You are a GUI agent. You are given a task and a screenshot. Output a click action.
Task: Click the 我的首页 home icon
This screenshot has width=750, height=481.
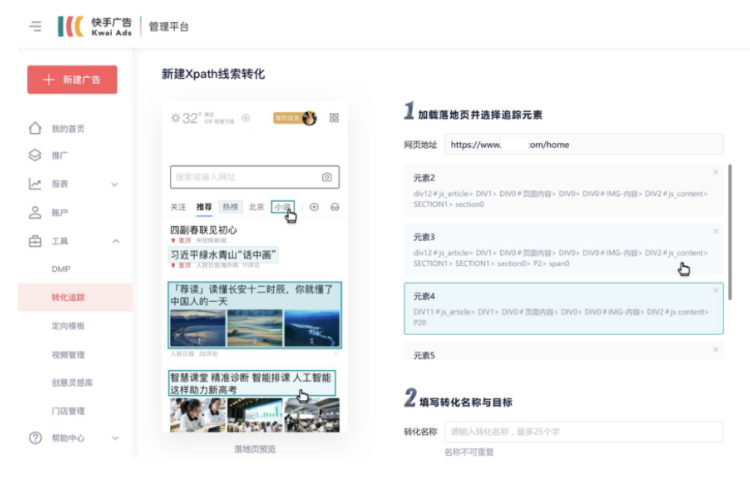[x=35, y=128]
